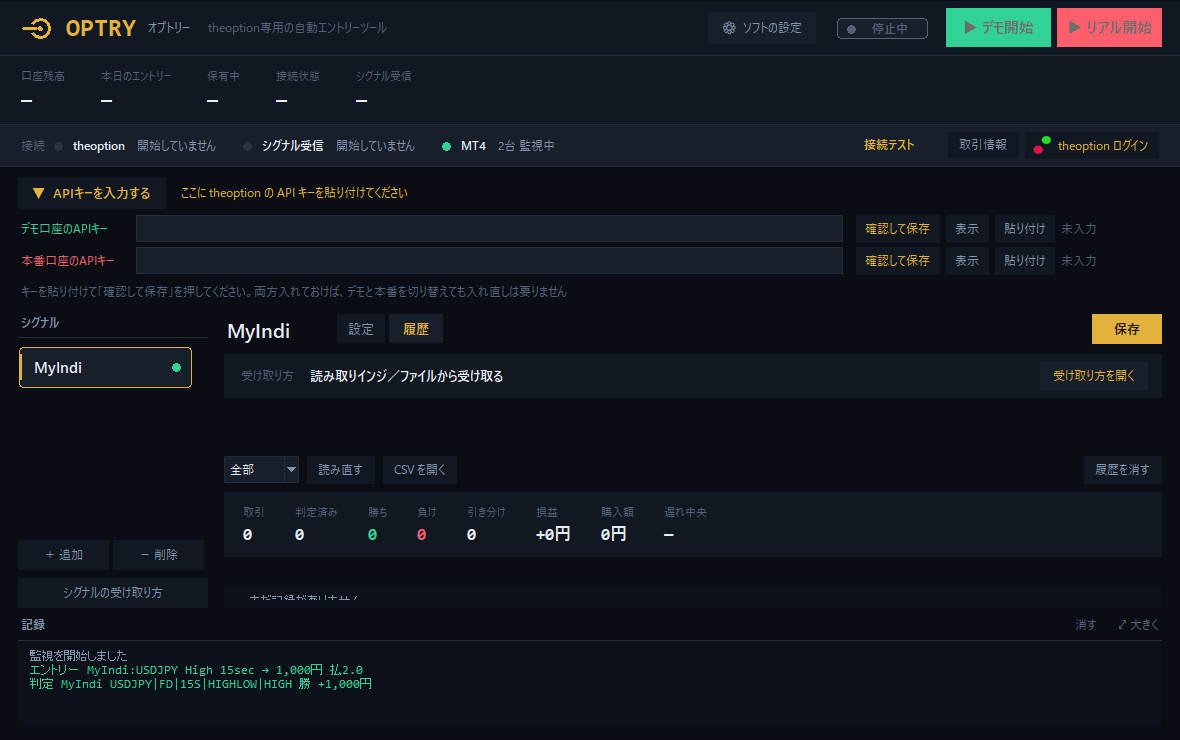This screenshot has height=740, width=1180.
Task: Delete signal with − 削除
Action: point(159,555)
